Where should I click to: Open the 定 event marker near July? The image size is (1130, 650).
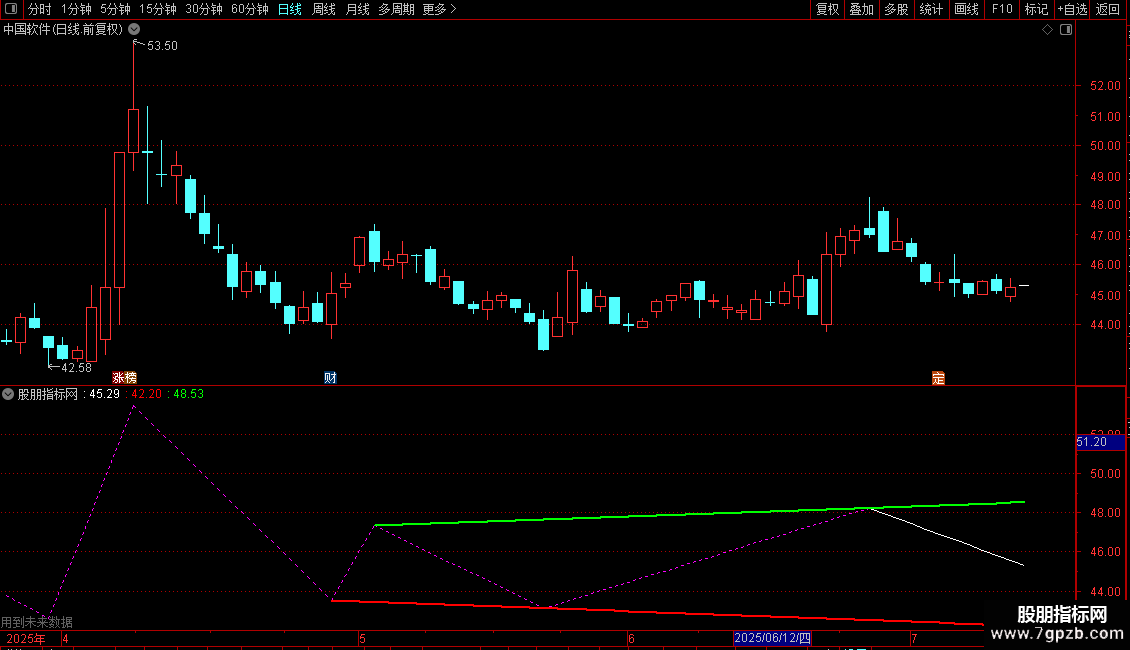[938, 378]
